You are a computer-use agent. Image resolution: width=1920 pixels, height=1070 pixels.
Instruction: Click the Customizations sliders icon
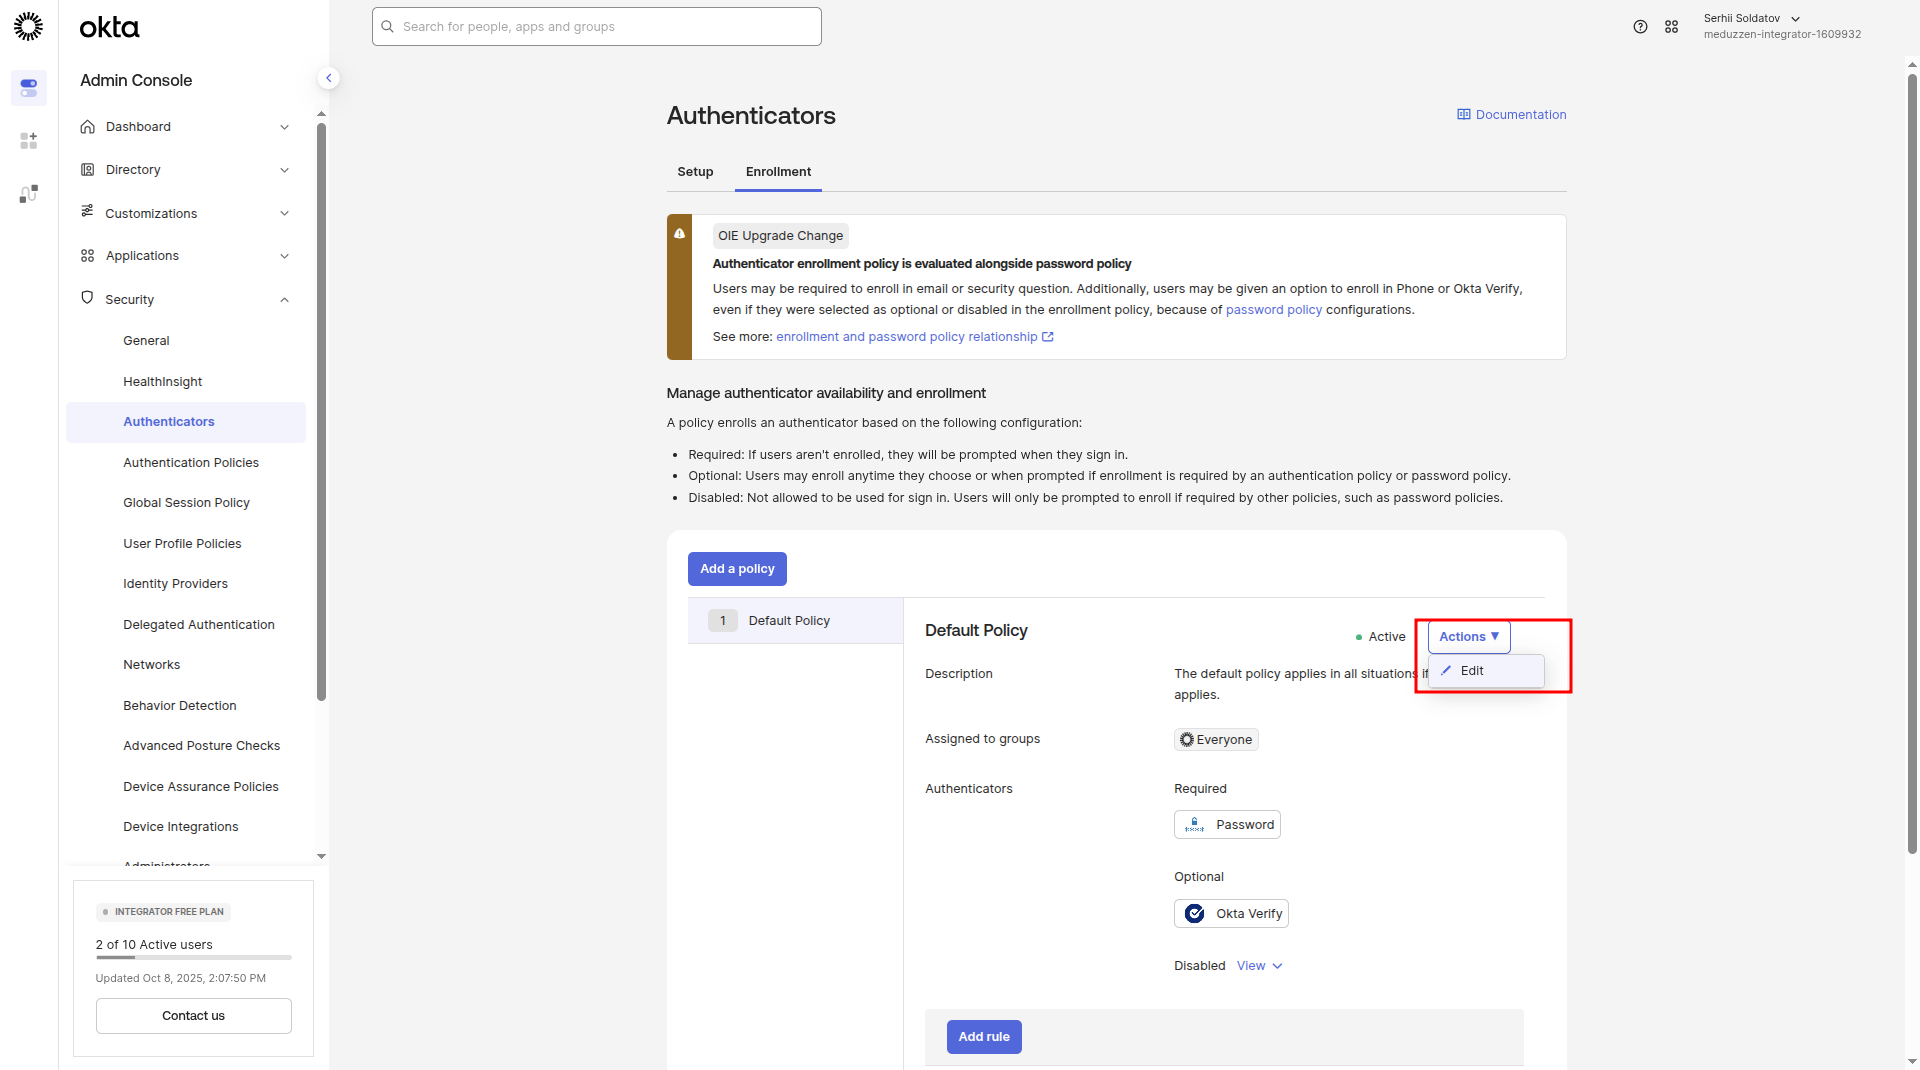(x=88, y=212)
